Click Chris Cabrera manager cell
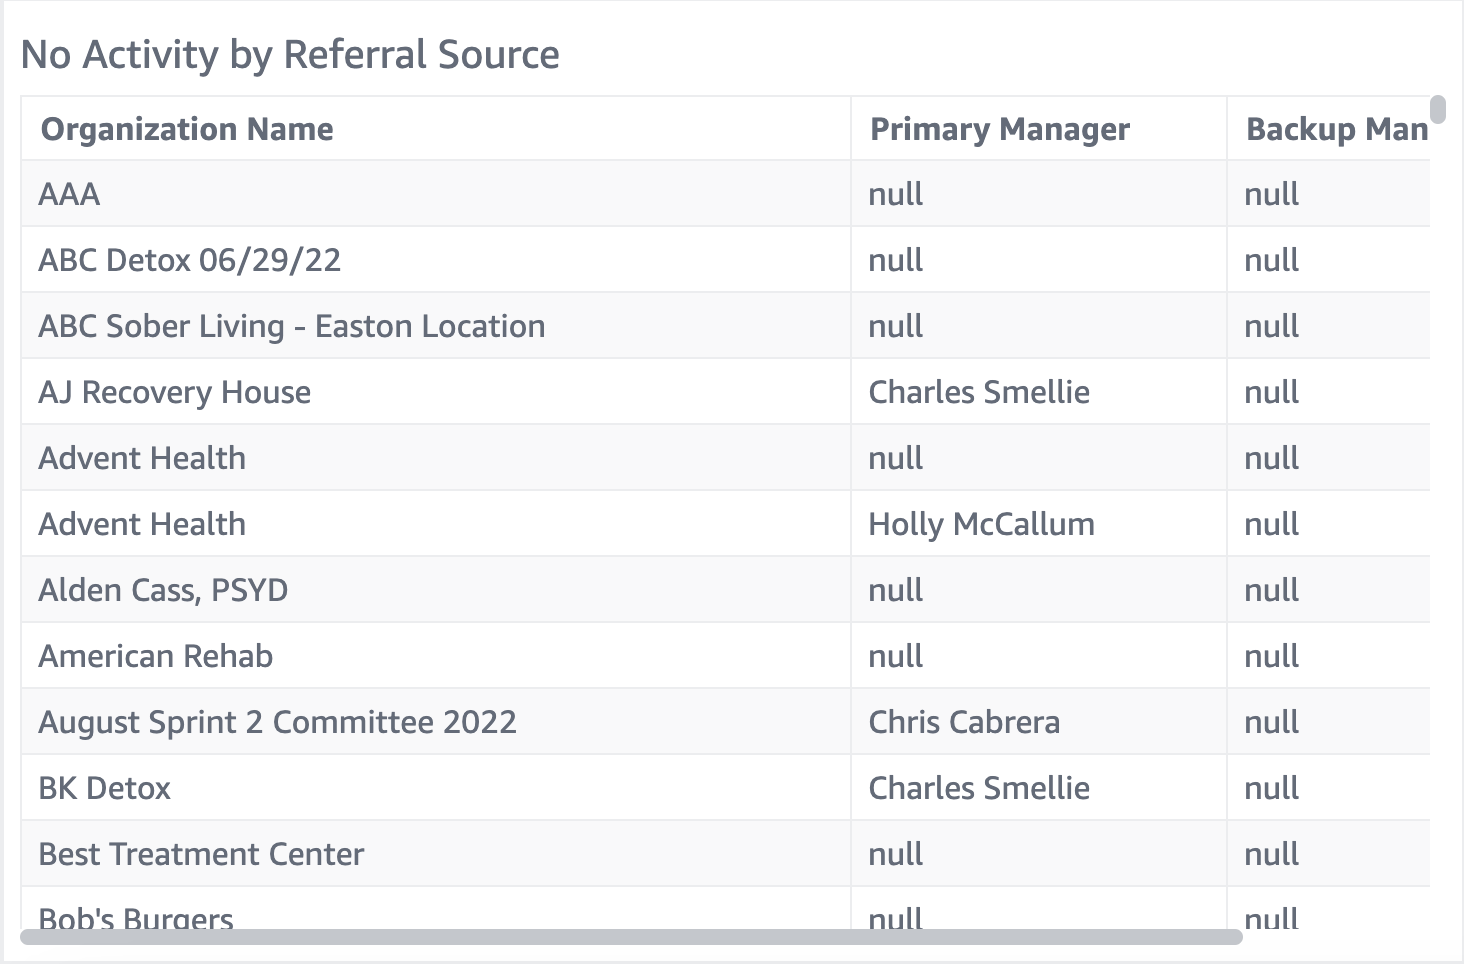This screenshot has width=1464, height=964. coord(964,722)
